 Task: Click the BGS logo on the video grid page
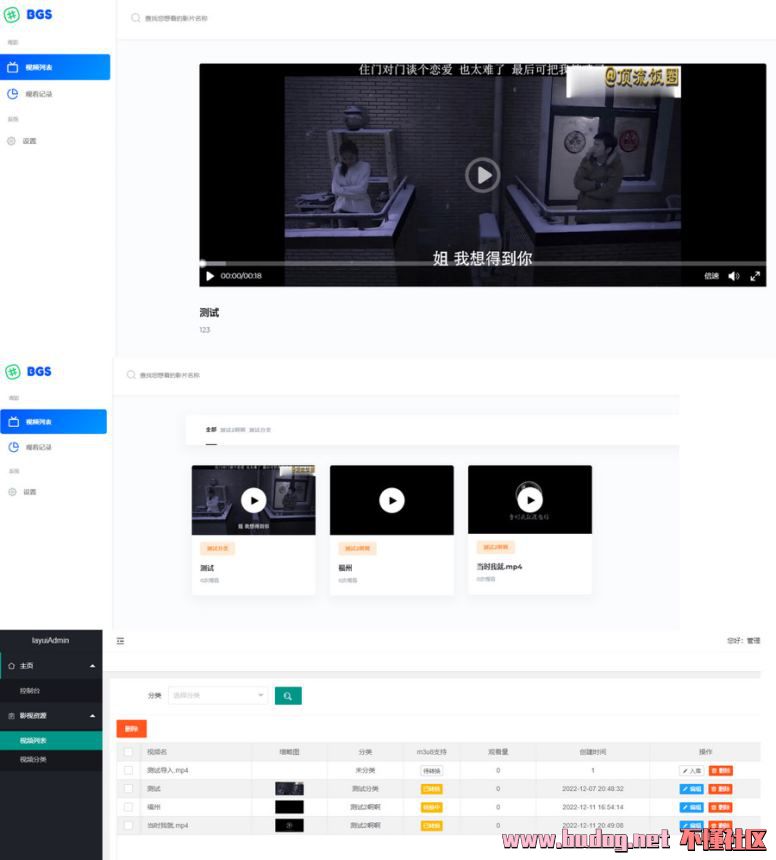[x=29, y=372]
